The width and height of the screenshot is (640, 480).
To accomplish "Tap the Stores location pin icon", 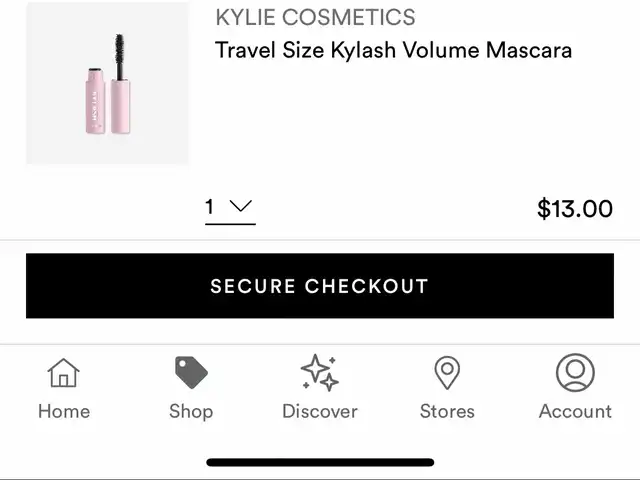I will coord(447,373).
